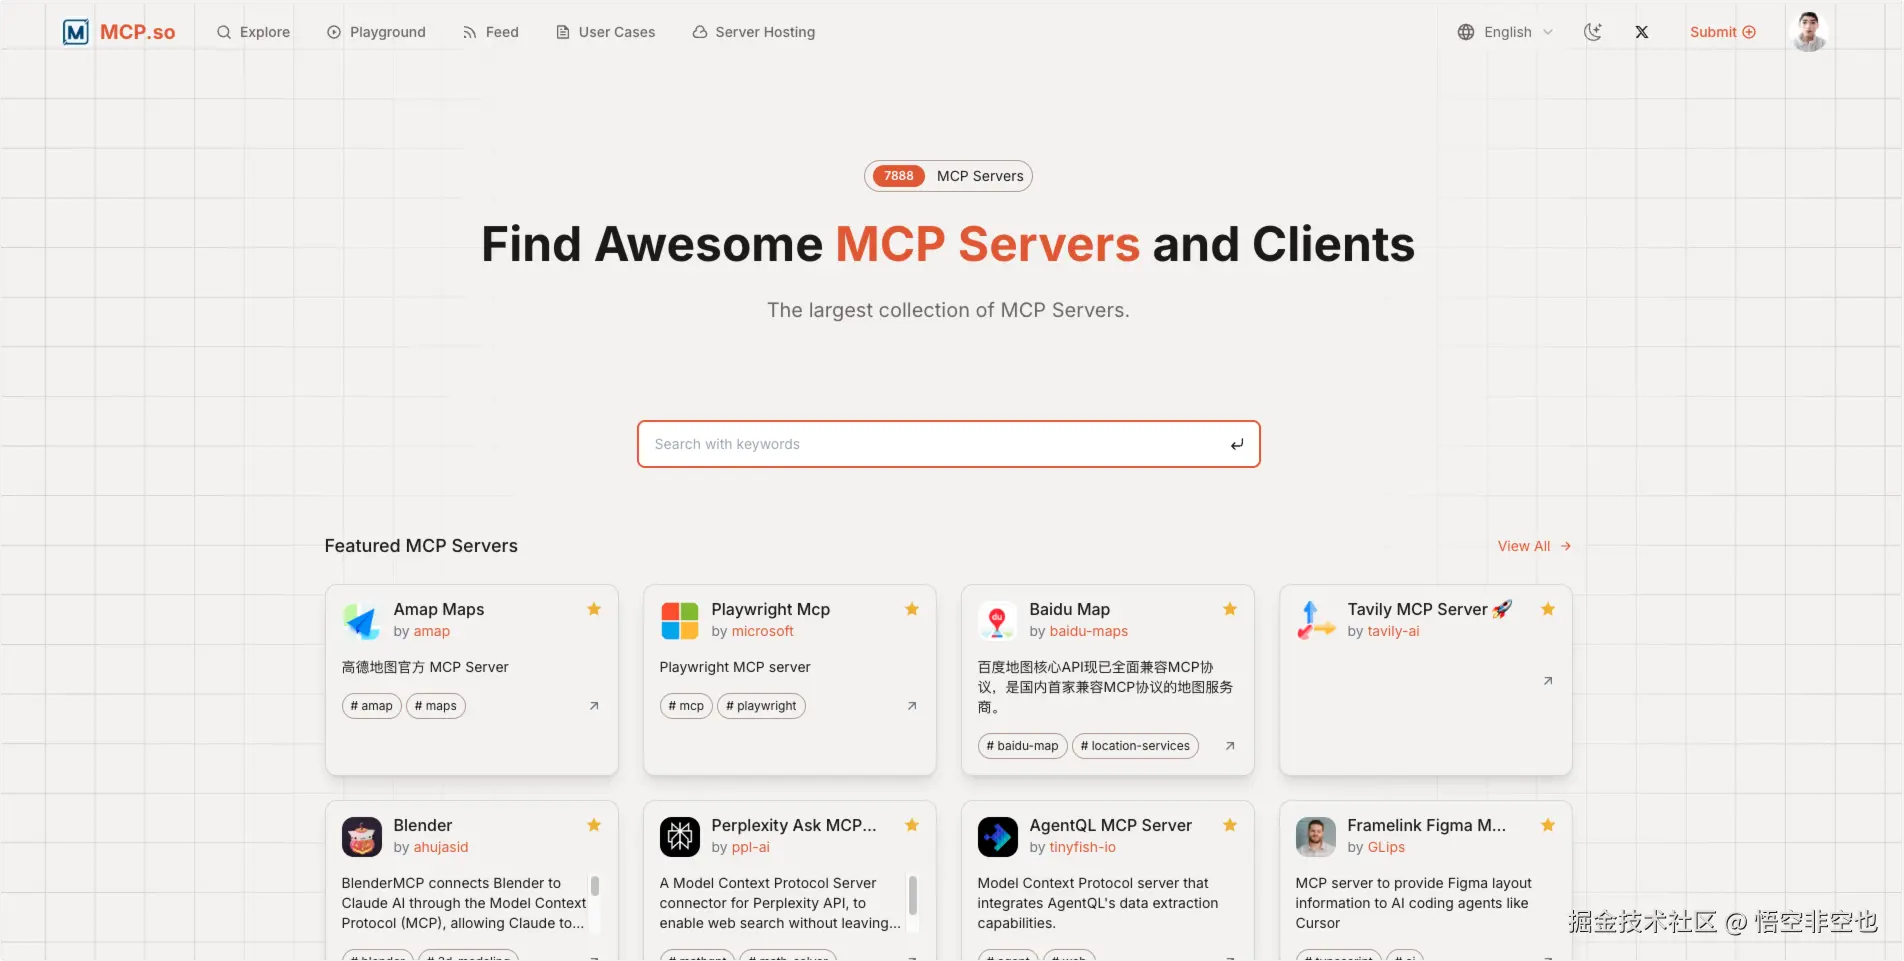This screenshot has width=1904, height=961.
Task: Click the star on Perplexity Ask card
Action: [912, 825]
